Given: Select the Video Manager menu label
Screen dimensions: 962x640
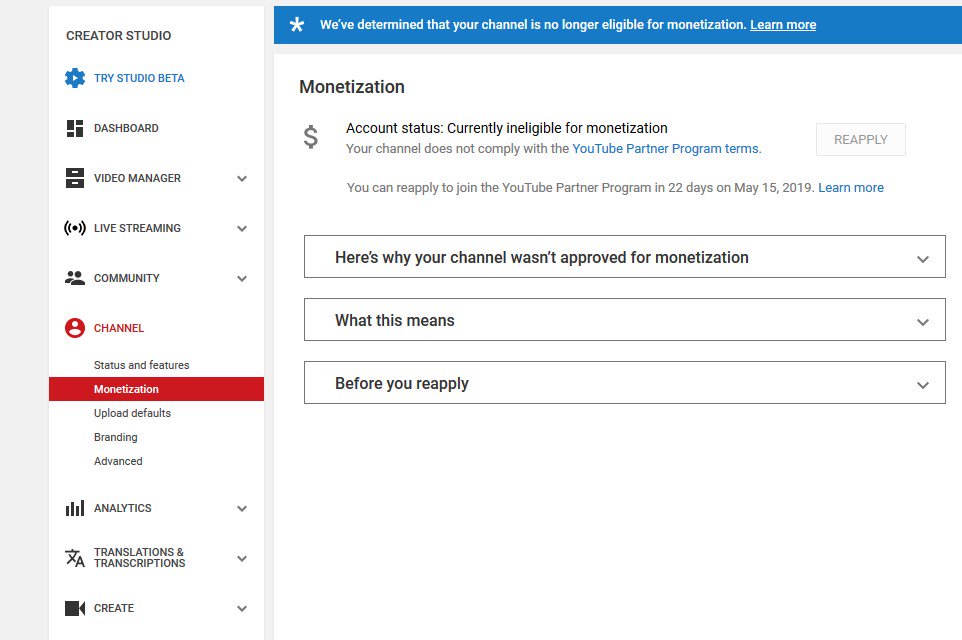Looking at the screenshot, I should click(x=137, y=178).
